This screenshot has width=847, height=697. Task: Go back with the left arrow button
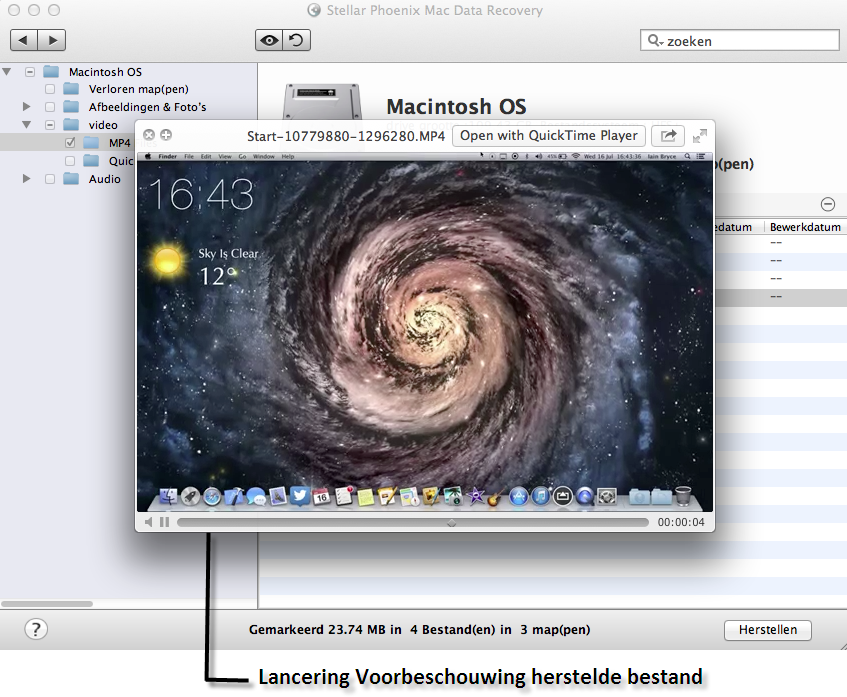[24, 40]
